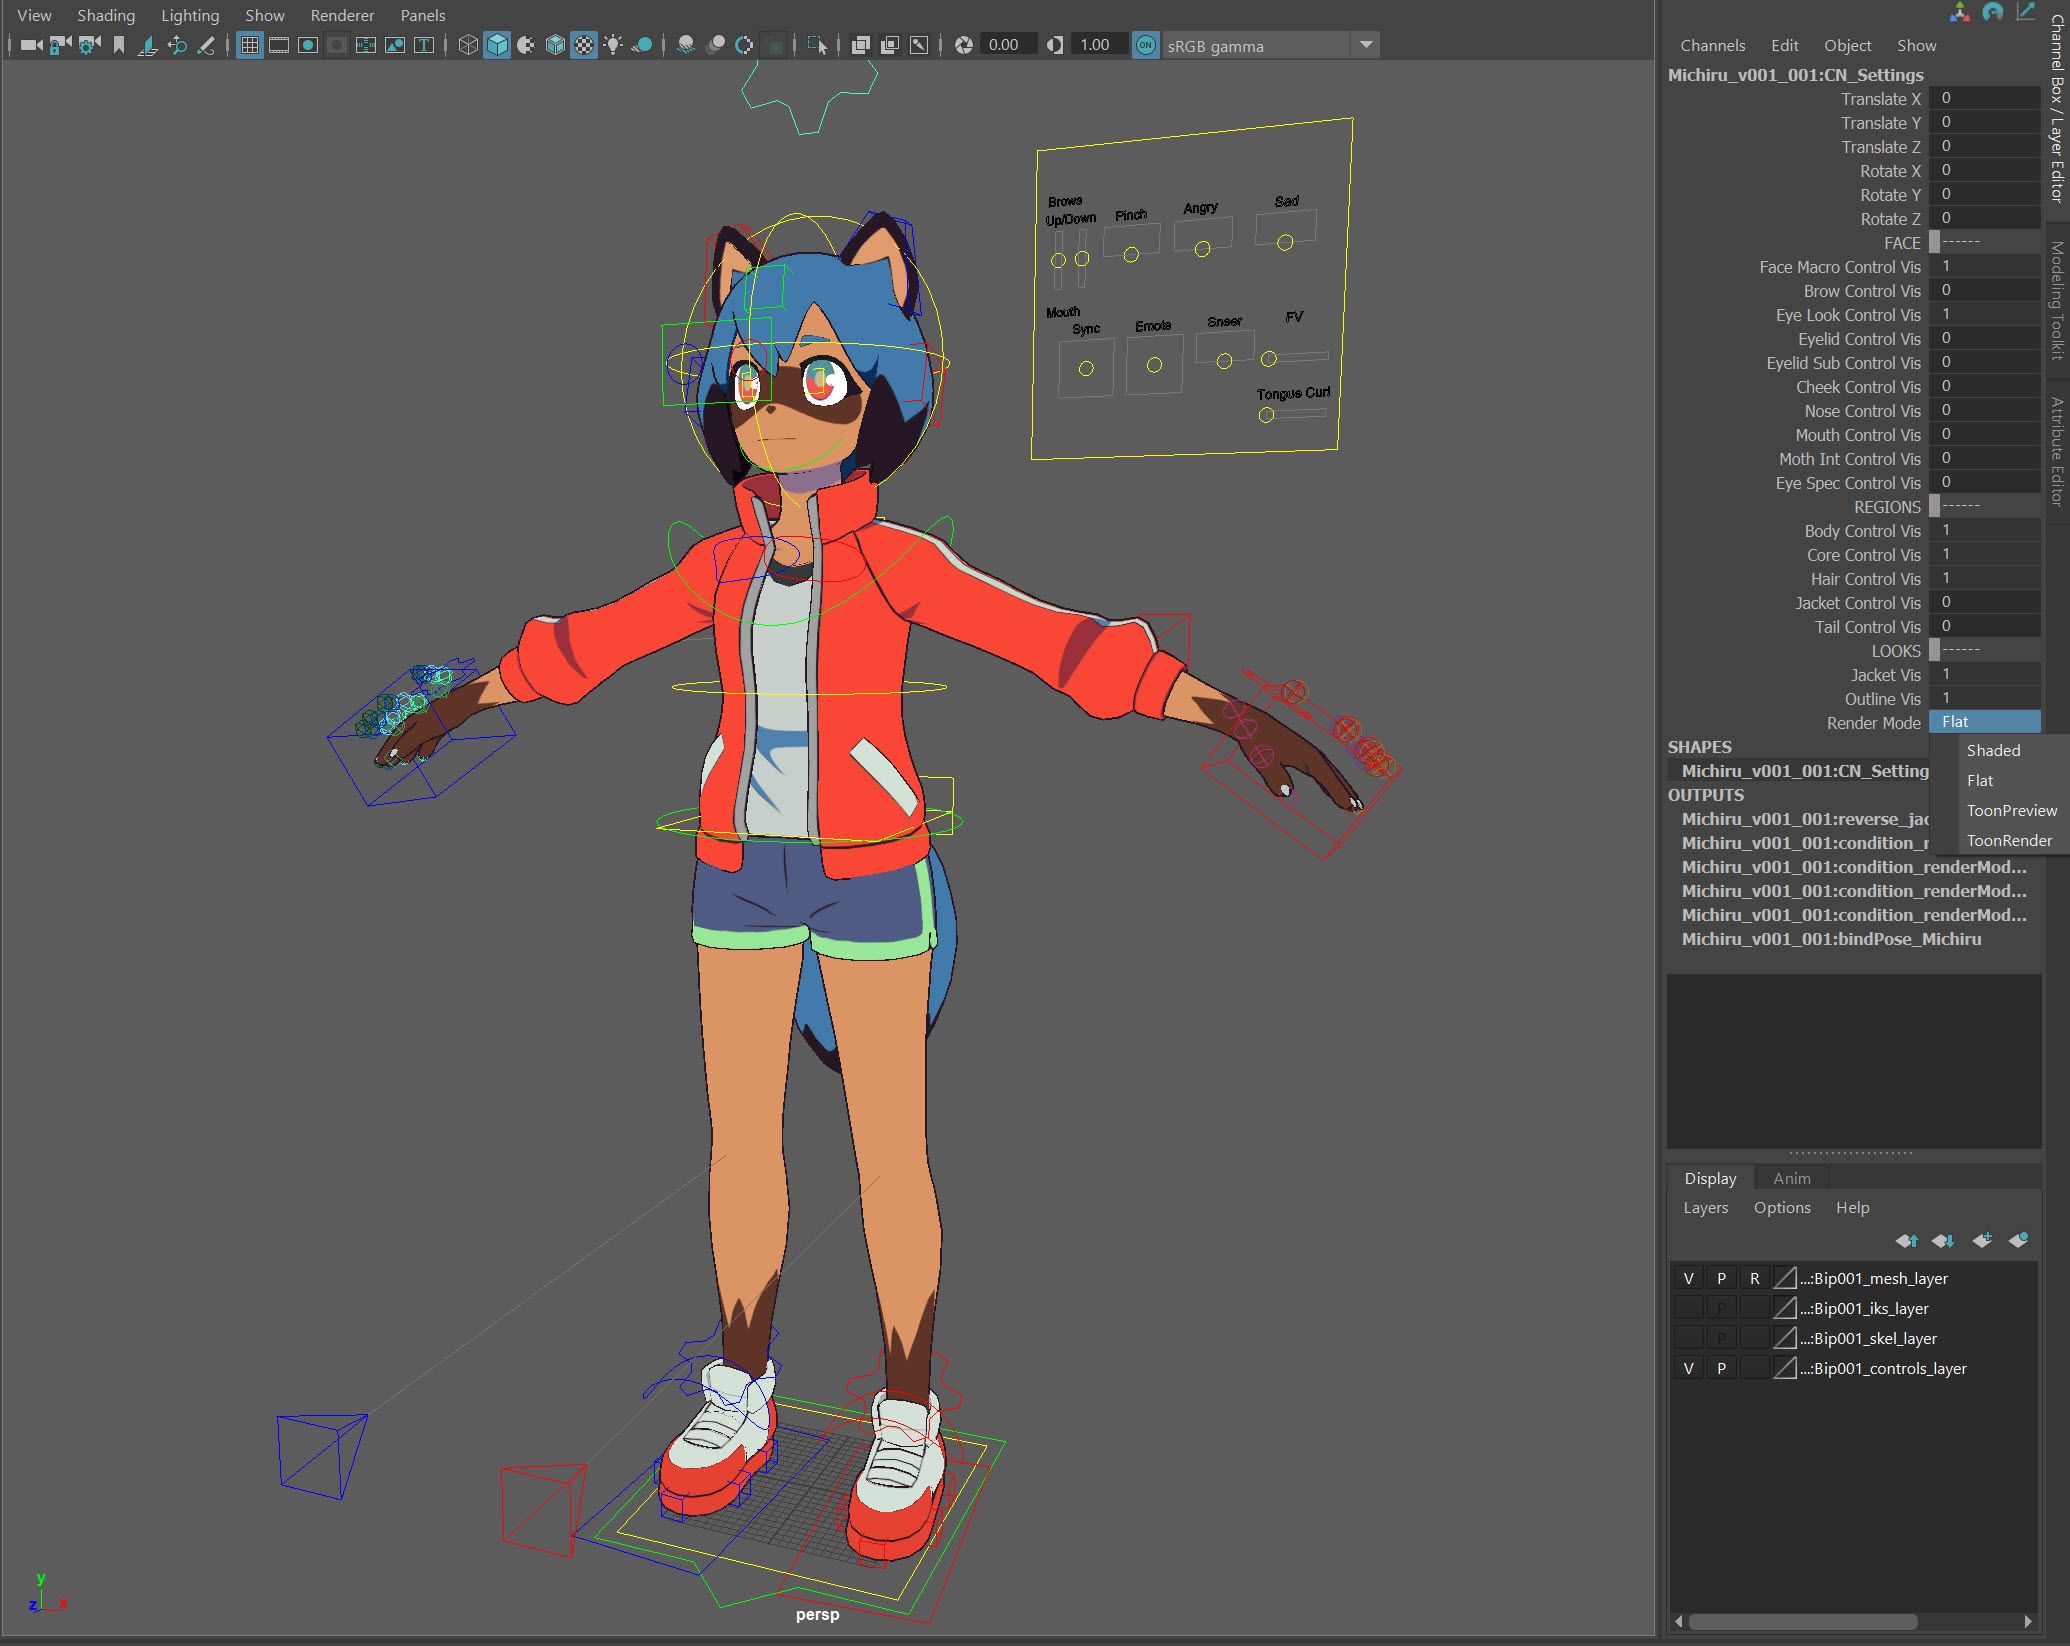The width and height of the screenshot is (2070, 1646).
Task: Toggle the View Transform ON button
Action: tap(1146, 45)
